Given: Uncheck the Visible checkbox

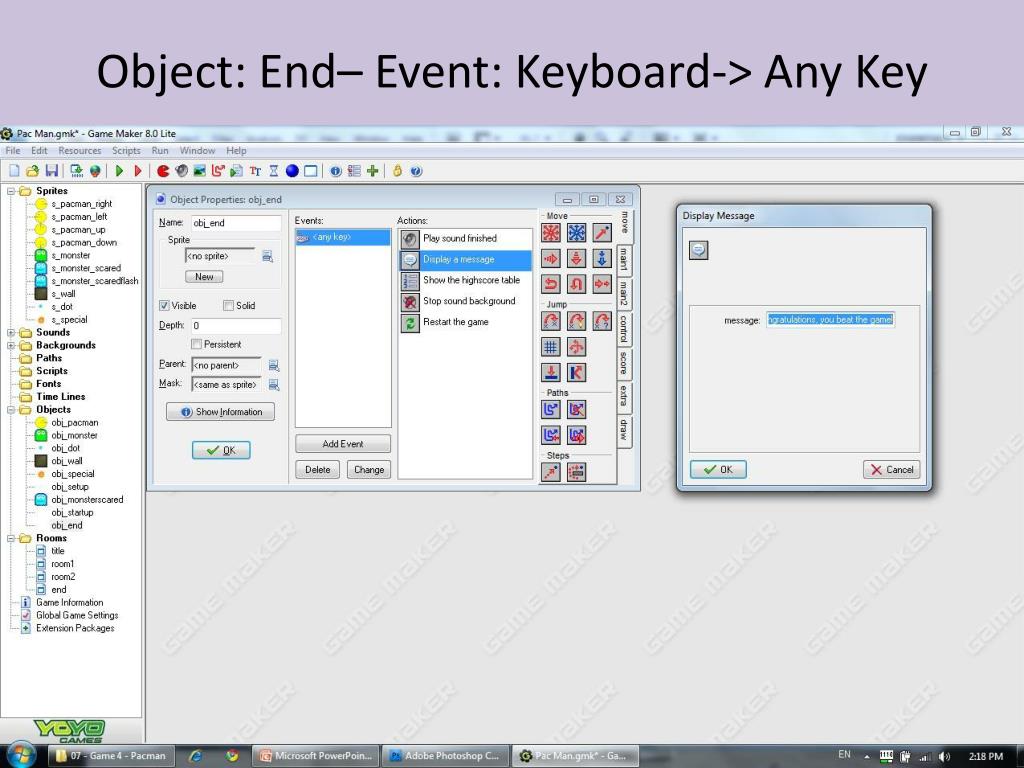Looking at the screenshot, I should [165, 306].
